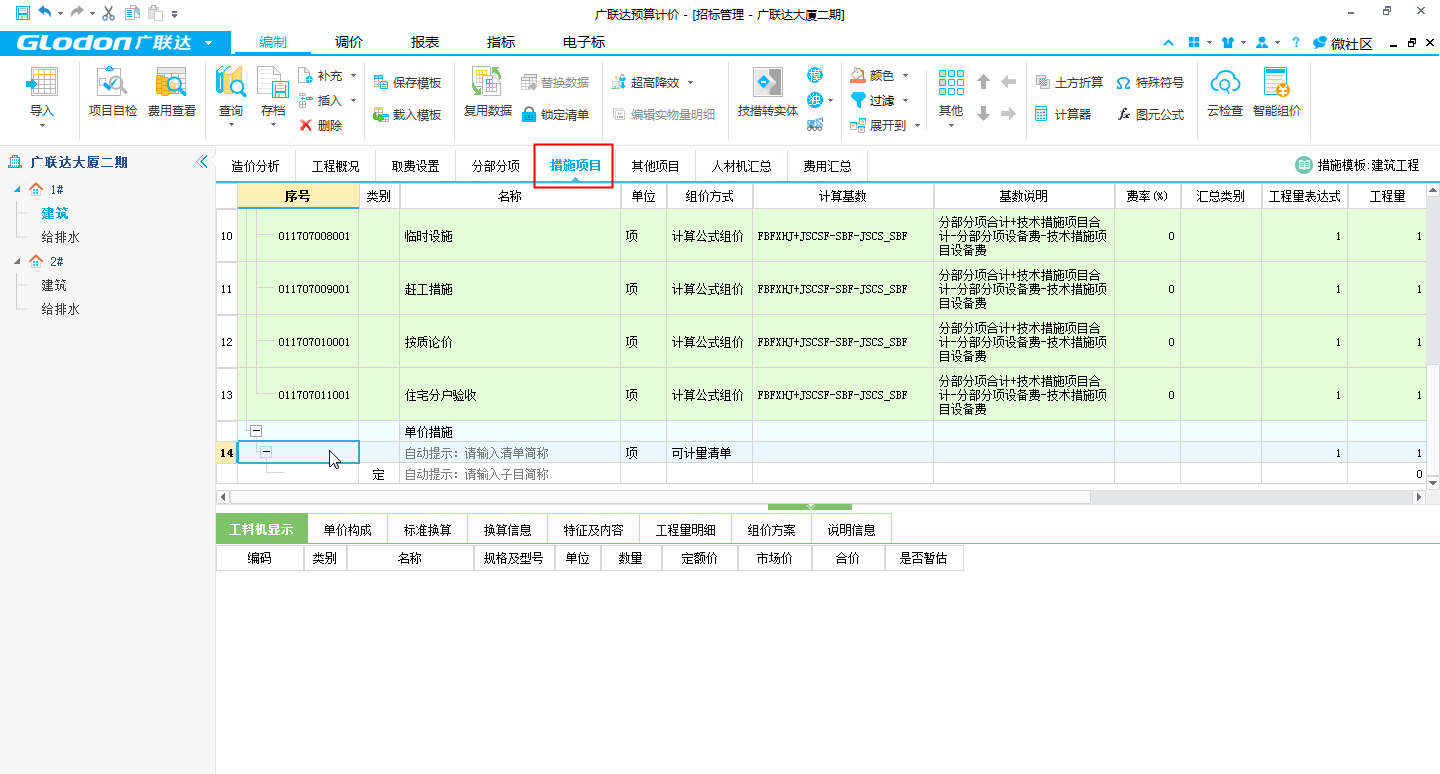Click 技措转实体 conversion icon
The height and width of the screenshot is (774, 1440).
point(767,92)
